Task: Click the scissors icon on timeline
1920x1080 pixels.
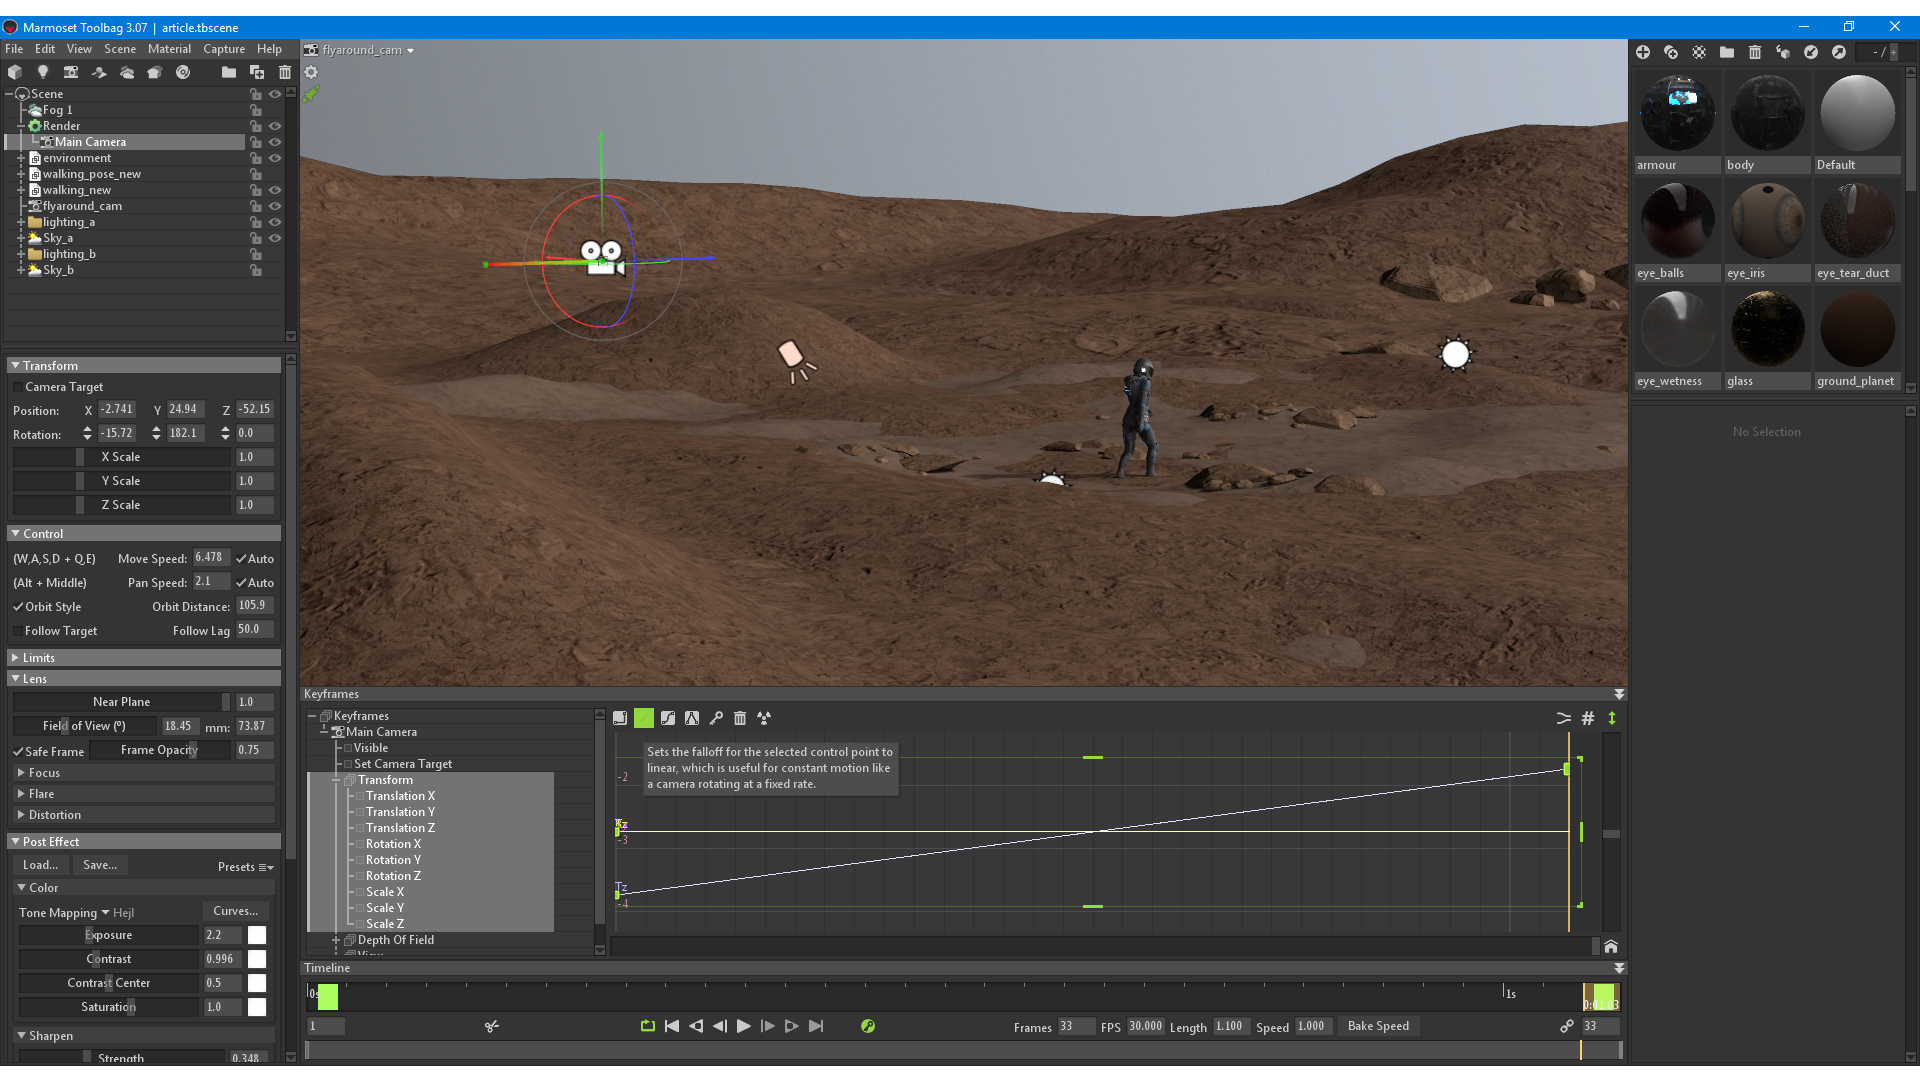Action: coord(492,1026)
